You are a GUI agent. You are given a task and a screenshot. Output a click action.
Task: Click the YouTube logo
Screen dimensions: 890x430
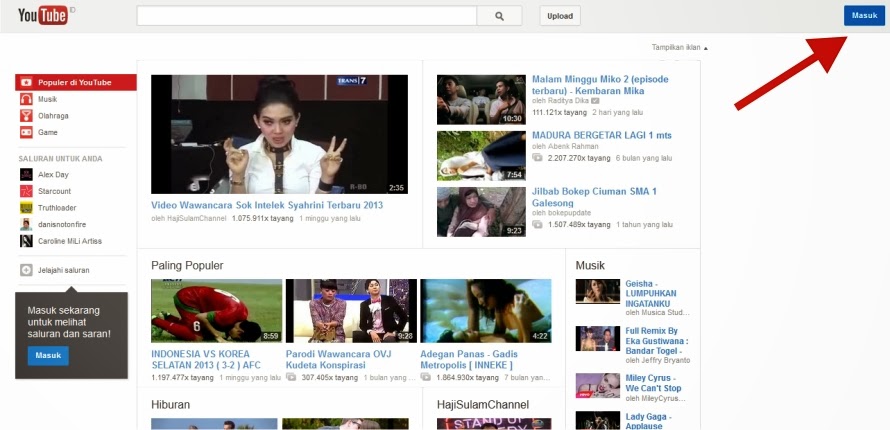pos(43,15)
